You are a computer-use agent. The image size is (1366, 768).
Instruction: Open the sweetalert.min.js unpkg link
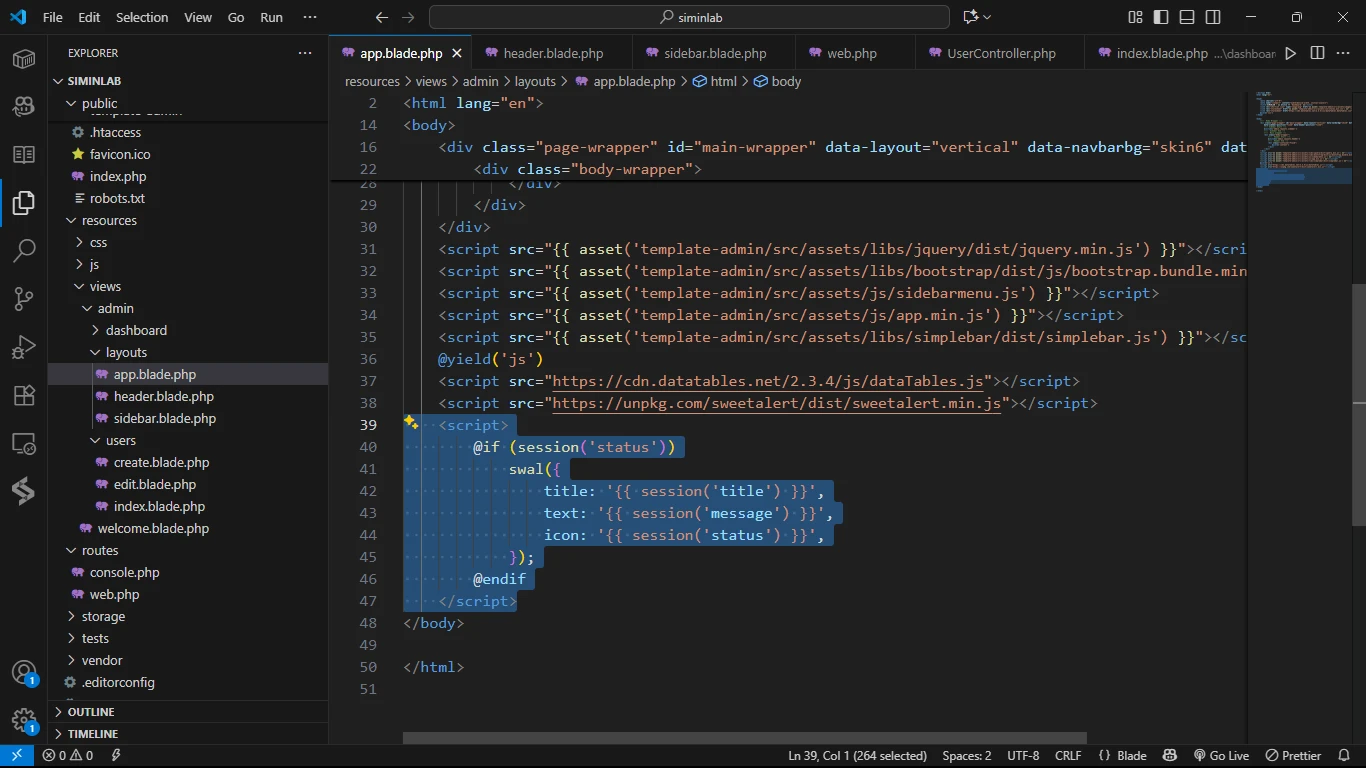point(776,403)
